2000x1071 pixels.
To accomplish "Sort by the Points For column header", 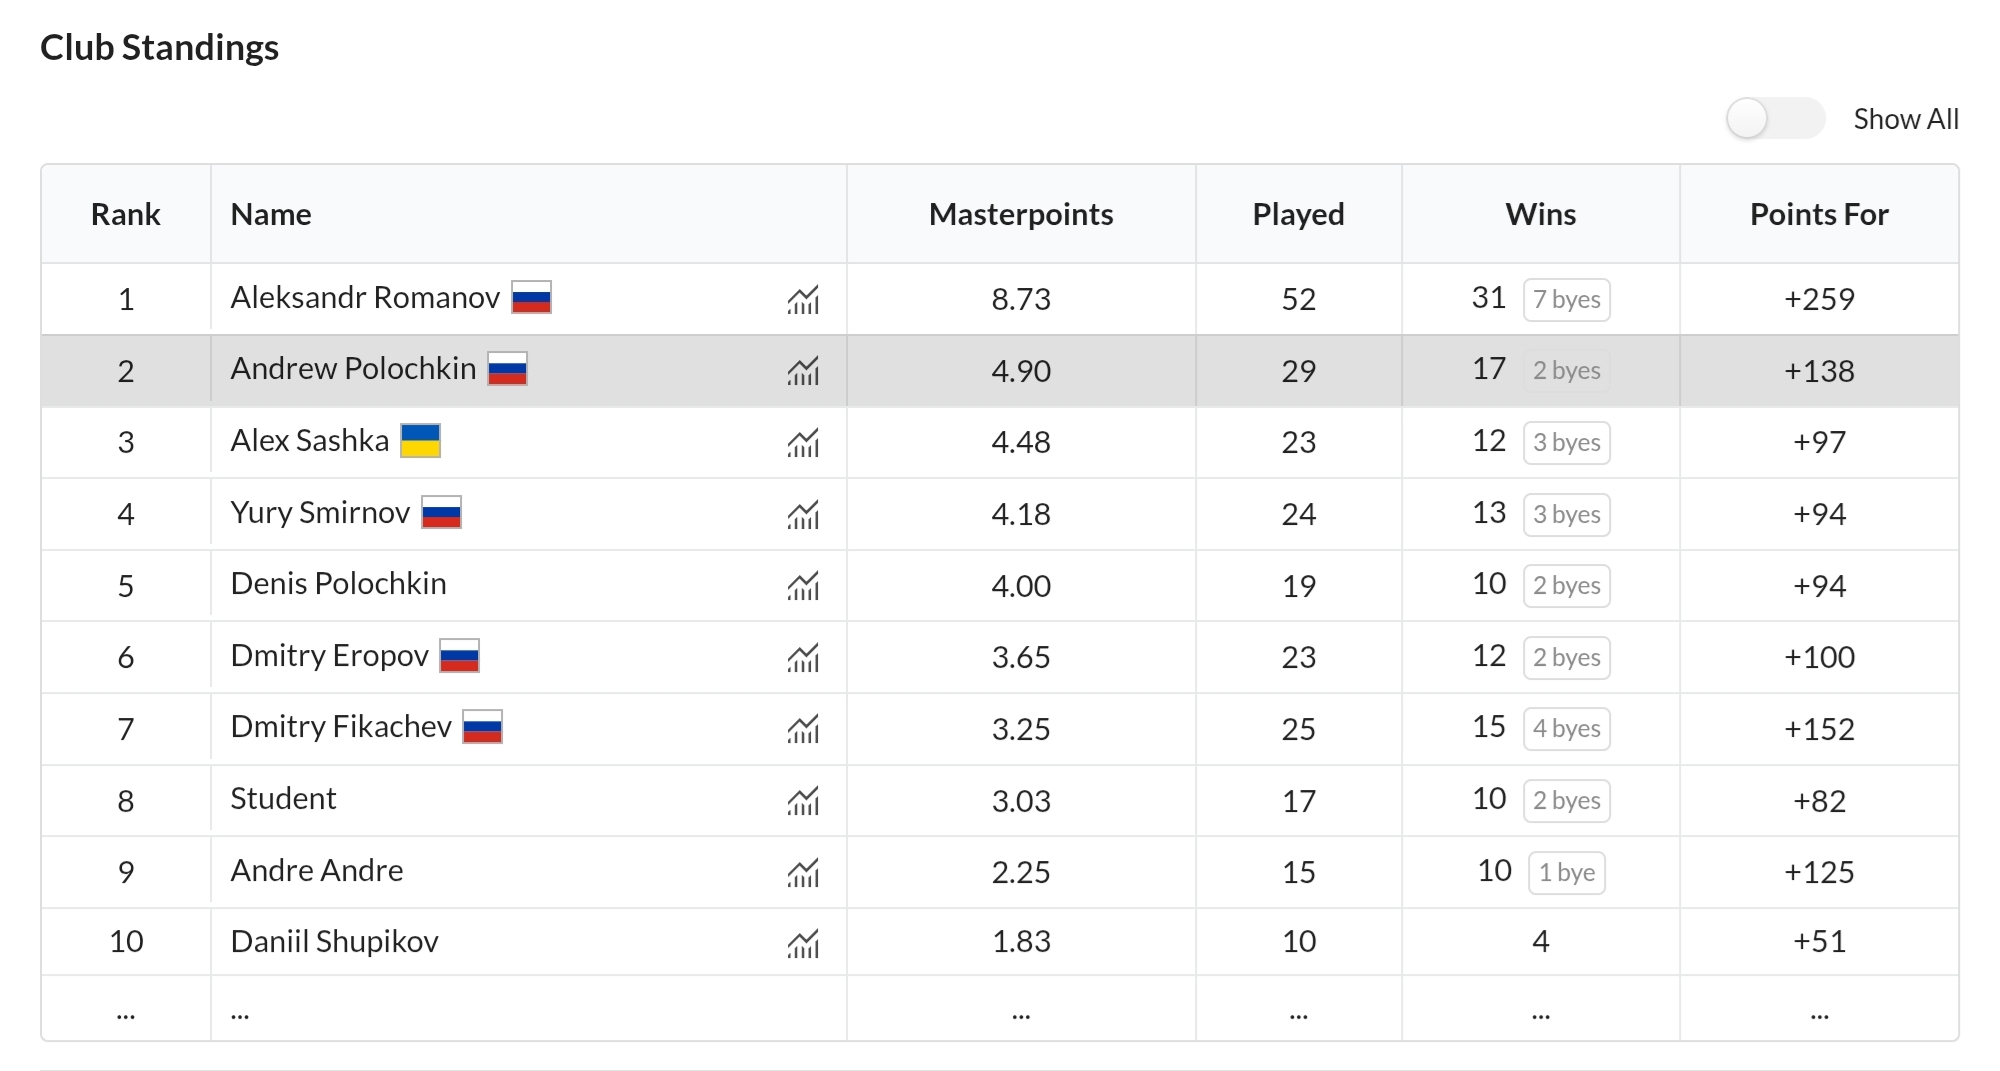I will pyautogui.click(x=1818, y=214).
